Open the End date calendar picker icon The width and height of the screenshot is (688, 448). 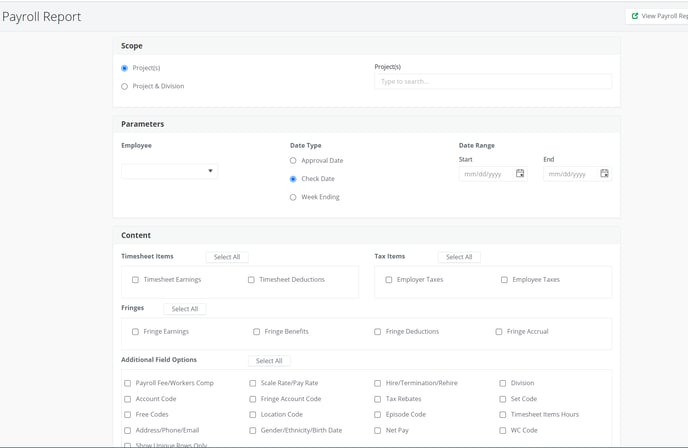click(x=604, y=173)
